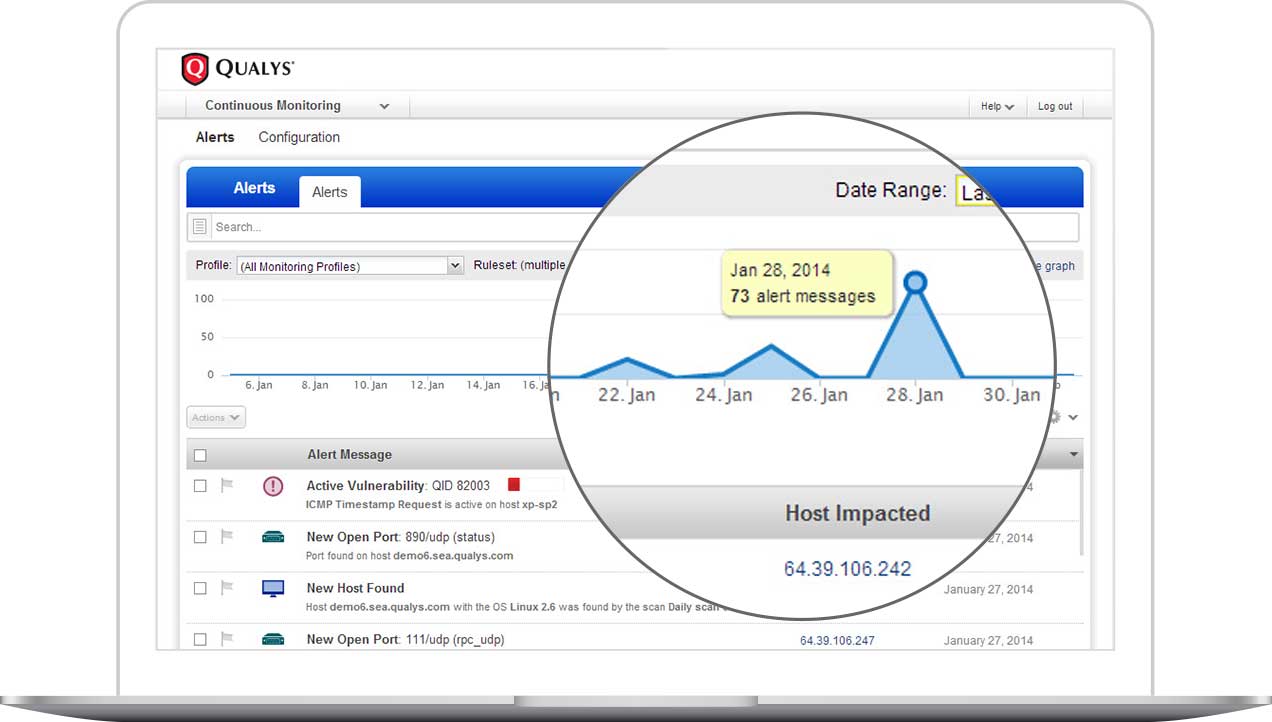The height and width of the screenshot is (722, 1272).
Task: Flag the New Open Port 890/udp alert
Action: tap(228, 537)
